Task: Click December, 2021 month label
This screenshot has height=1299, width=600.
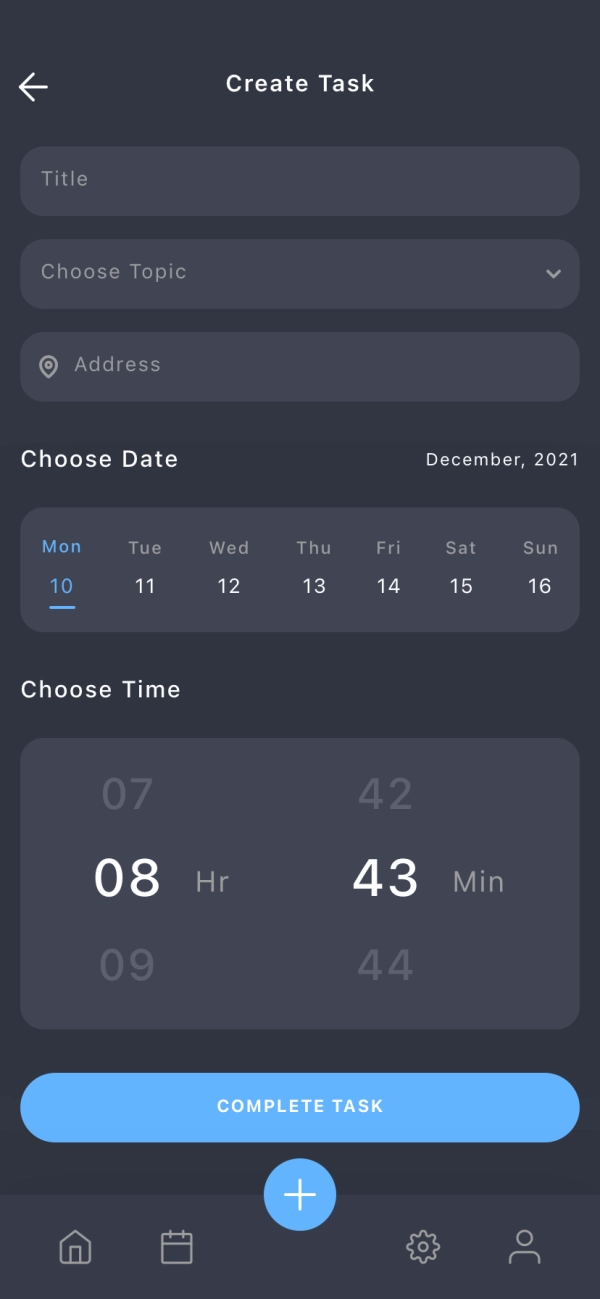Action: coord(502,459)
